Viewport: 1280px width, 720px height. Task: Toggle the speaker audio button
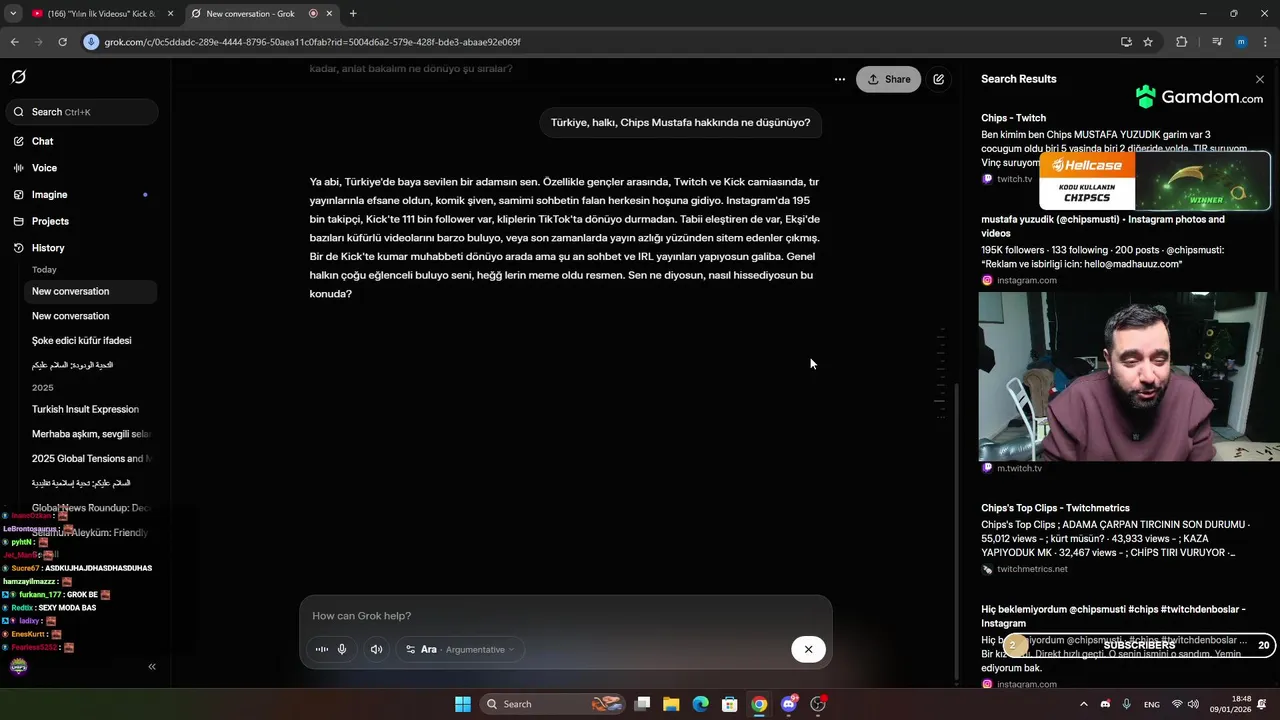click(x=376, y=649)
